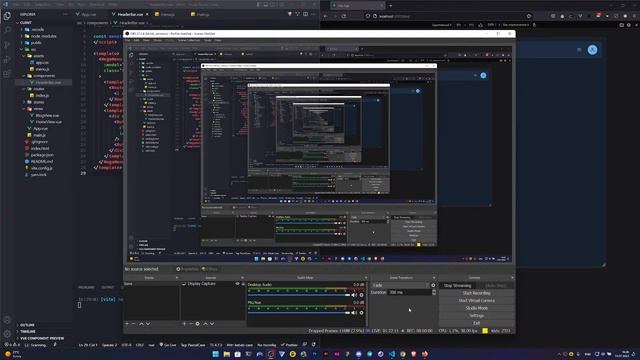The width and height of the screenshot is (640, 360).
Task: Open Mic/Aux settings gear in Audio Mixer
Action: pyautogui.click(x=361, y=313)
